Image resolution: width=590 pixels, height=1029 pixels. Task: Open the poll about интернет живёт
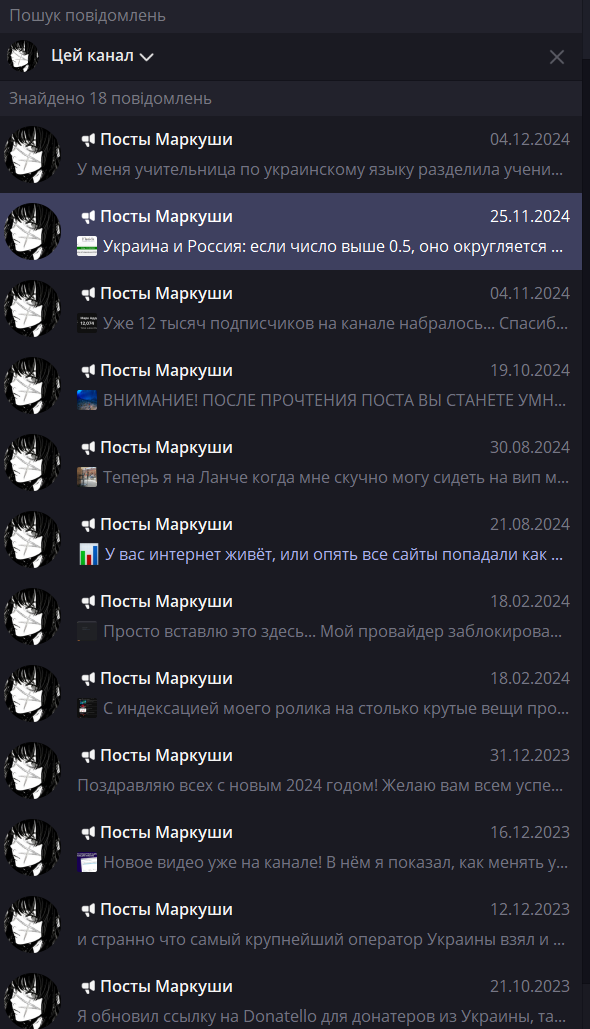(291, 539)
